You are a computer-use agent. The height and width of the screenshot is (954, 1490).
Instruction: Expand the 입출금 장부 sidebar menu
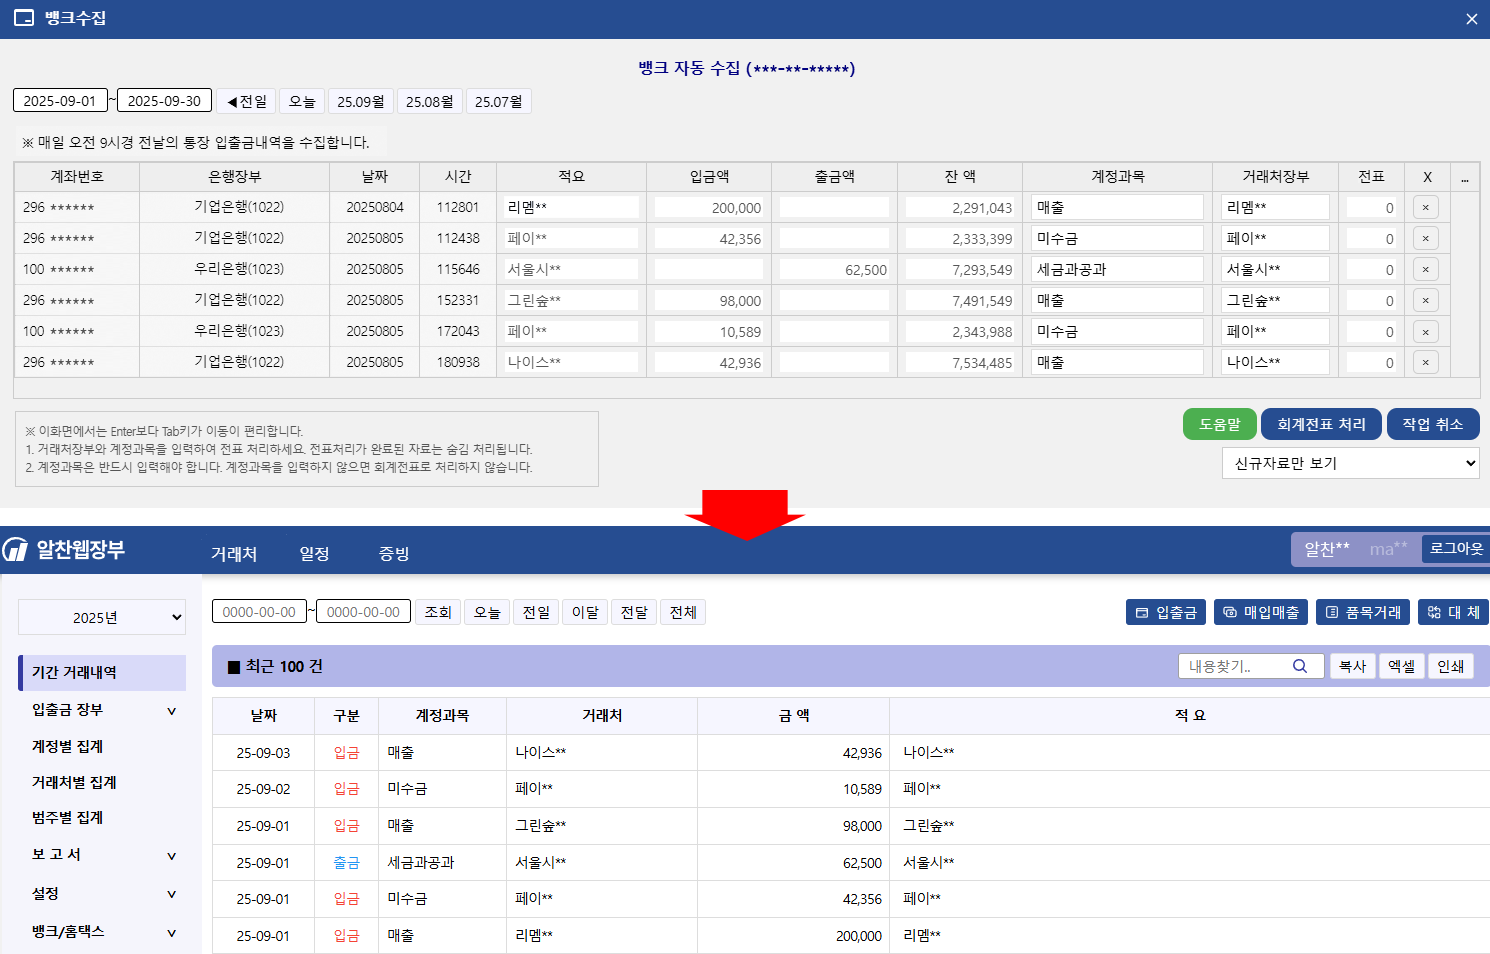pos(102,710)
